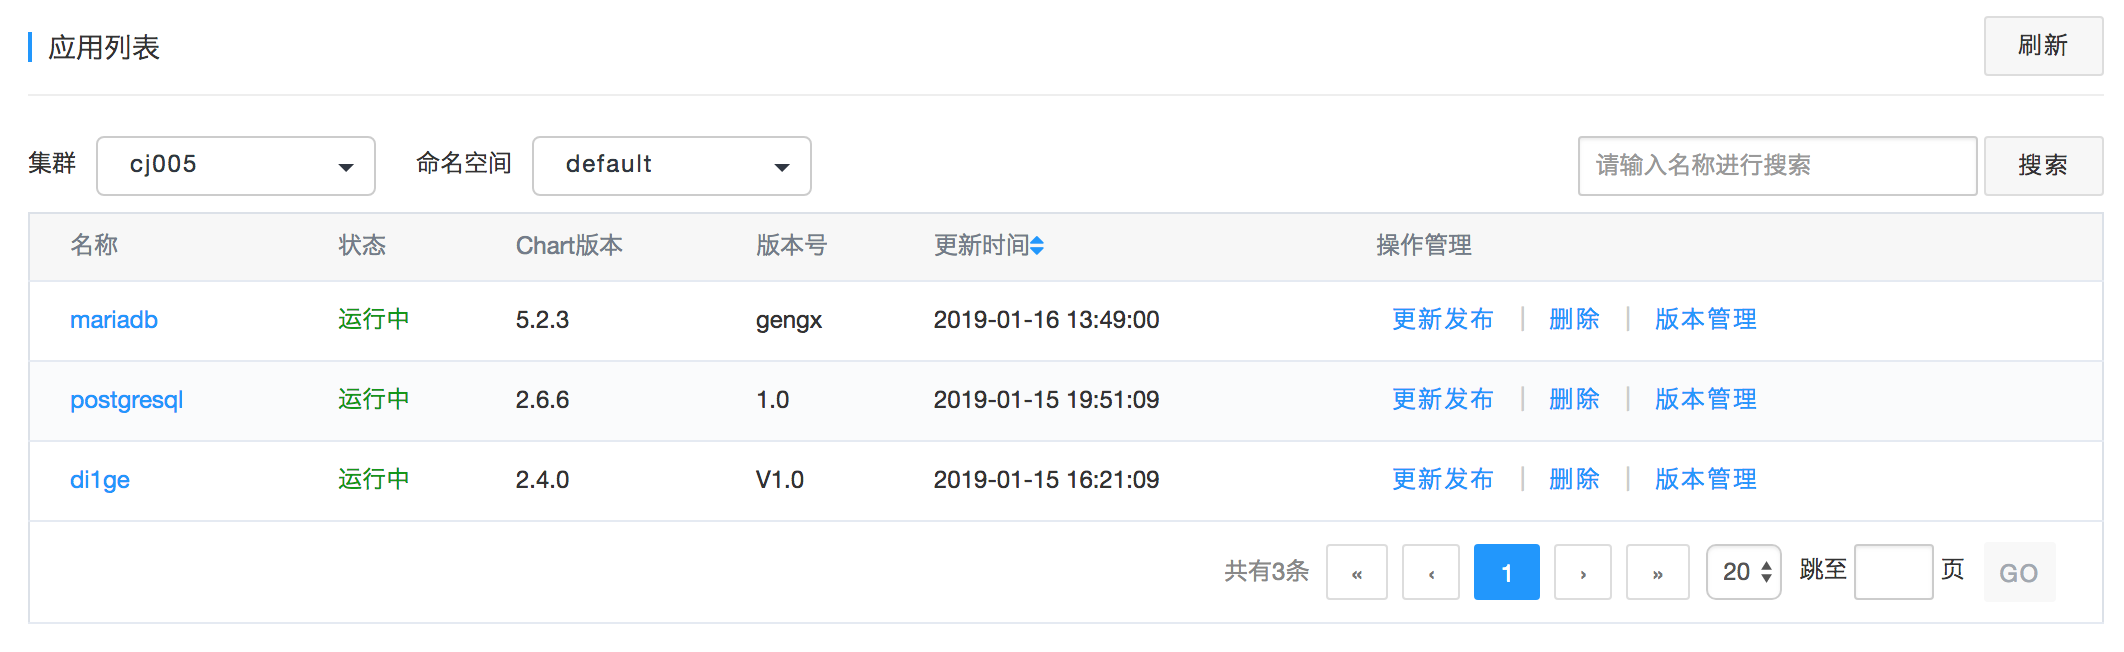Open the 20 per-page size selector
Viewport: 2124px width, 652px height.
pyautogui.click(x=1744, y=572)
